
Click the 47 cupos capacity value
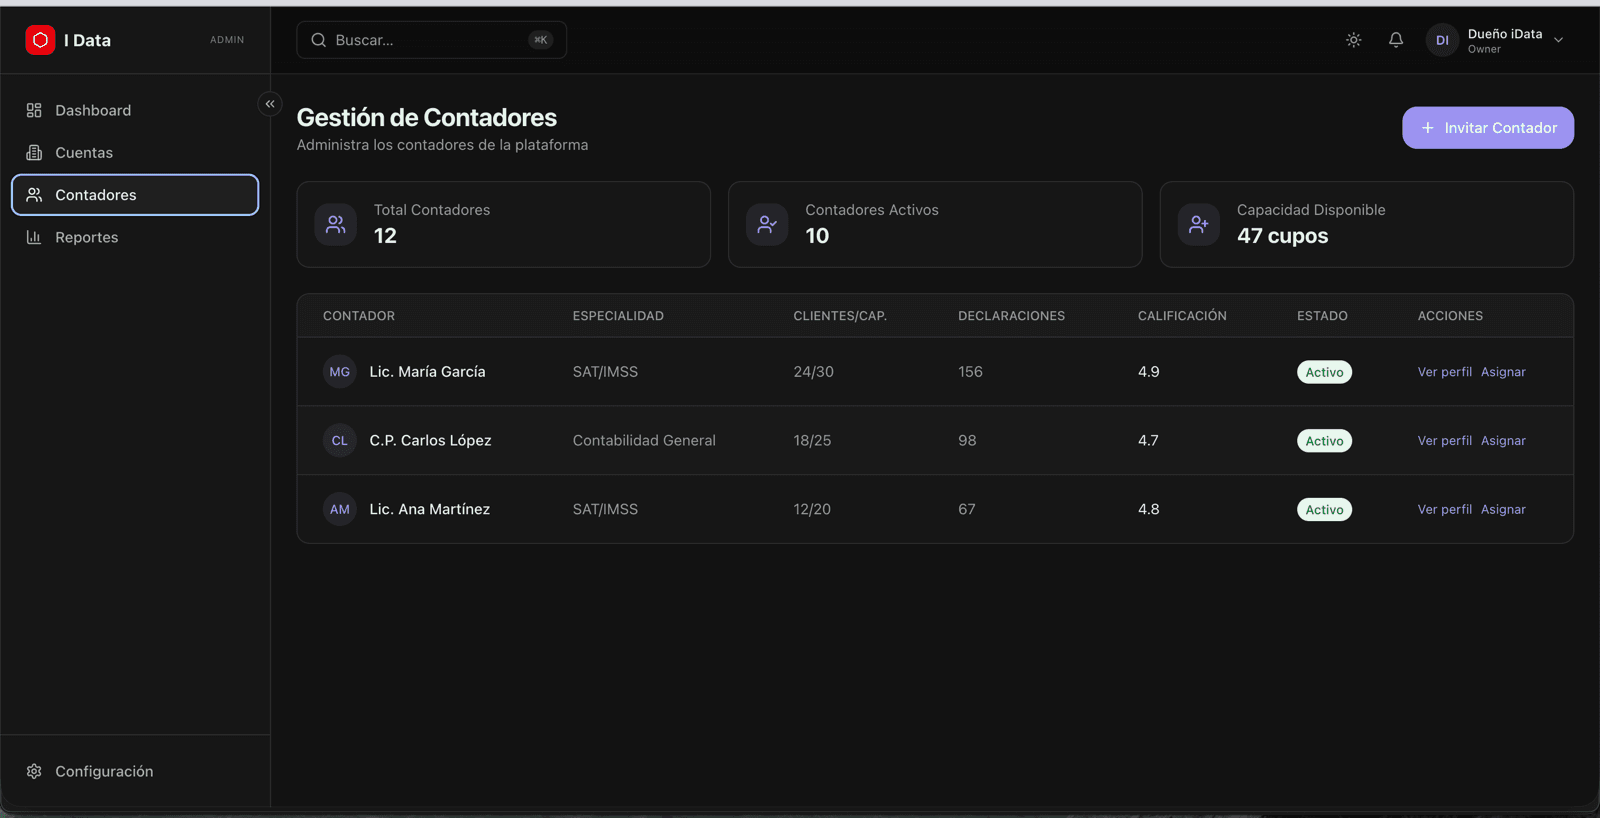(x=1283, y=236)
